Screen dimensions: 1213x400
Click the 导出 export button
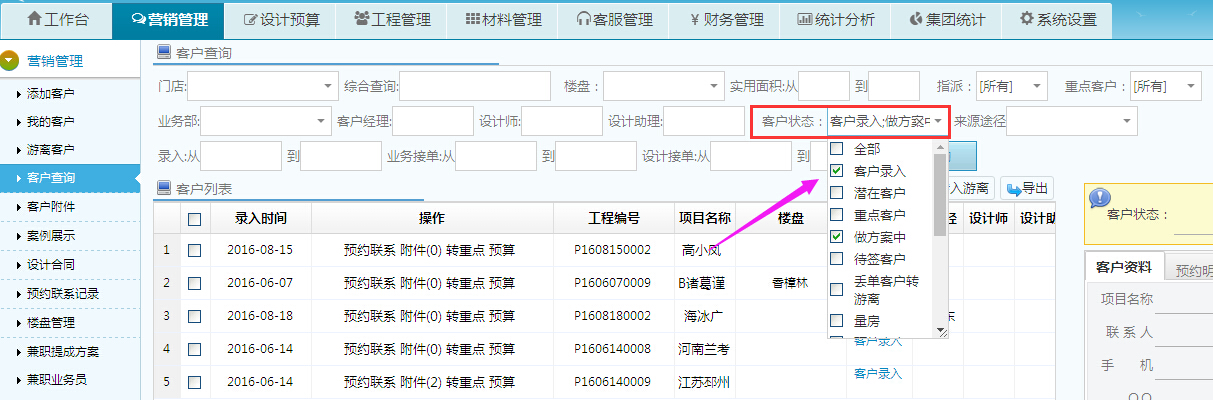pyautogui.click(x=1027, y=187)
